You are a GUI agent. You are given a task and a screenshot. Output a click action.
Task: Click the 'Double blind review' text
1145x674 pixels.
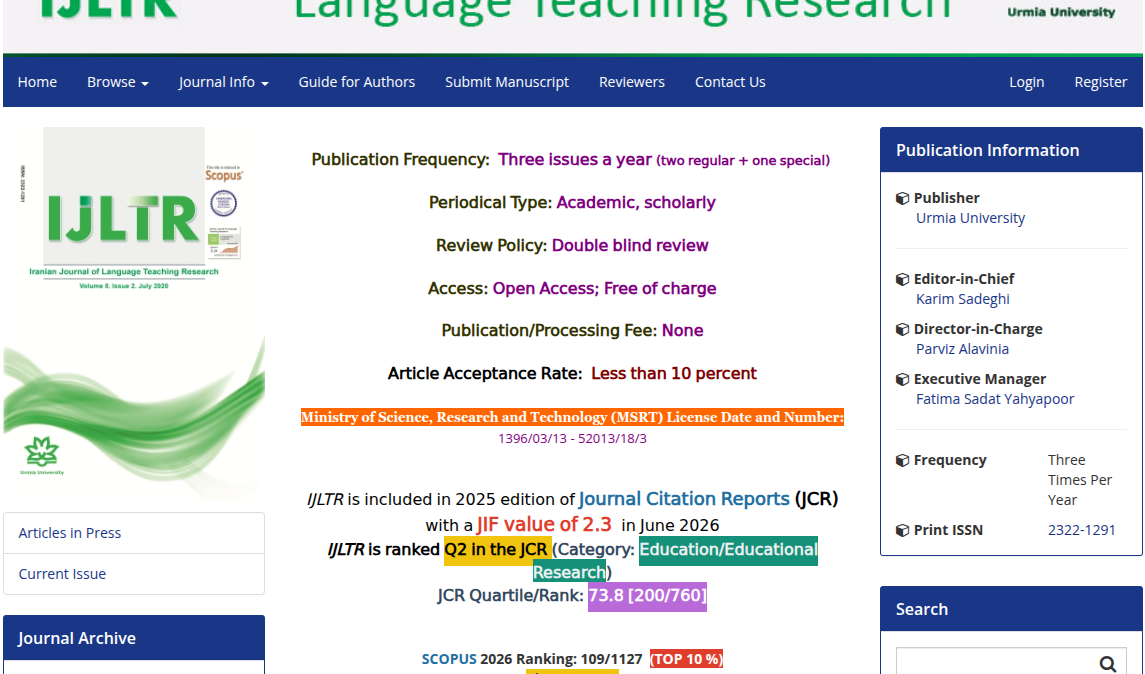(630, 245)
